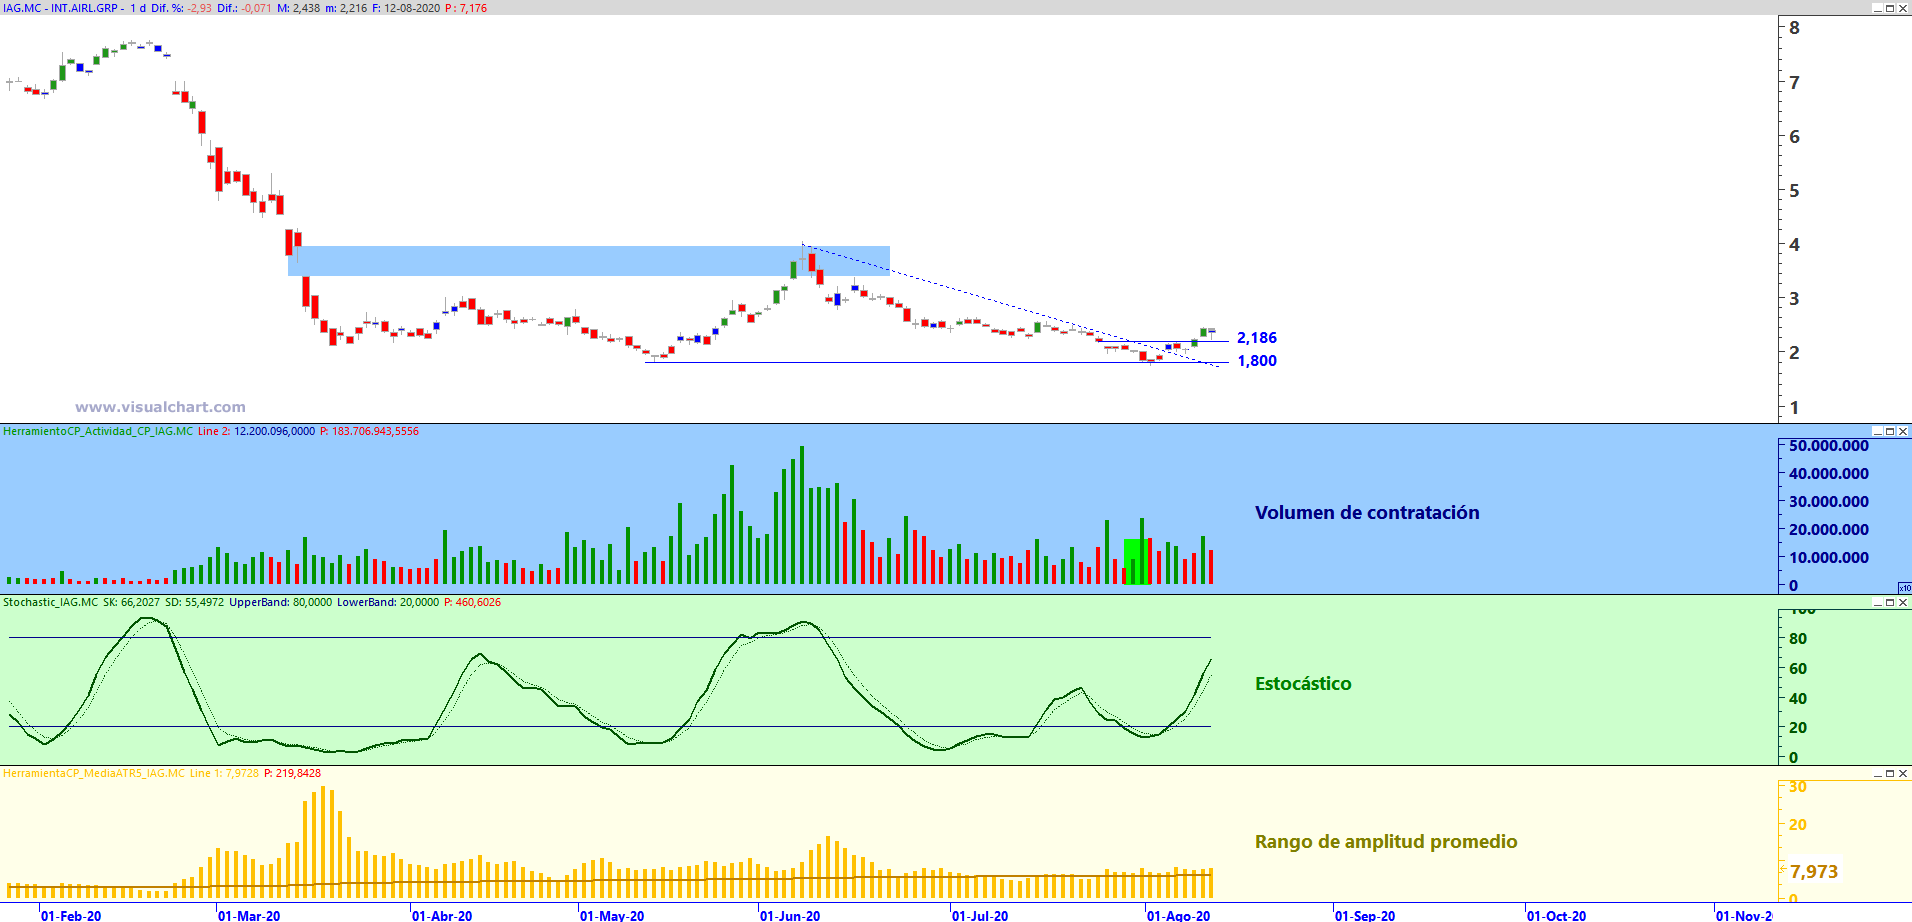Click the 01-Sep-20 date on time axis
This screenshot has width=1912, height=922.
tap(1365, 915)
